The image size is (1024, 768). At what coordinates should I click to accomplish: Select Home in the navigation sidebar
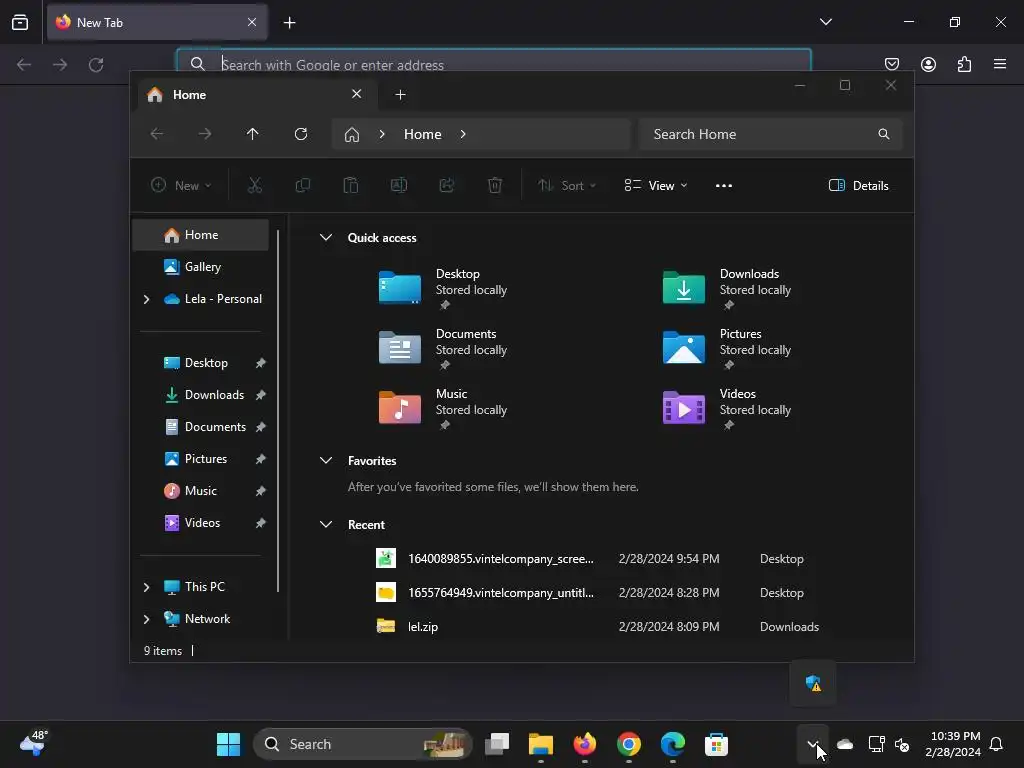pyautogui.click(x=200, y=235)
